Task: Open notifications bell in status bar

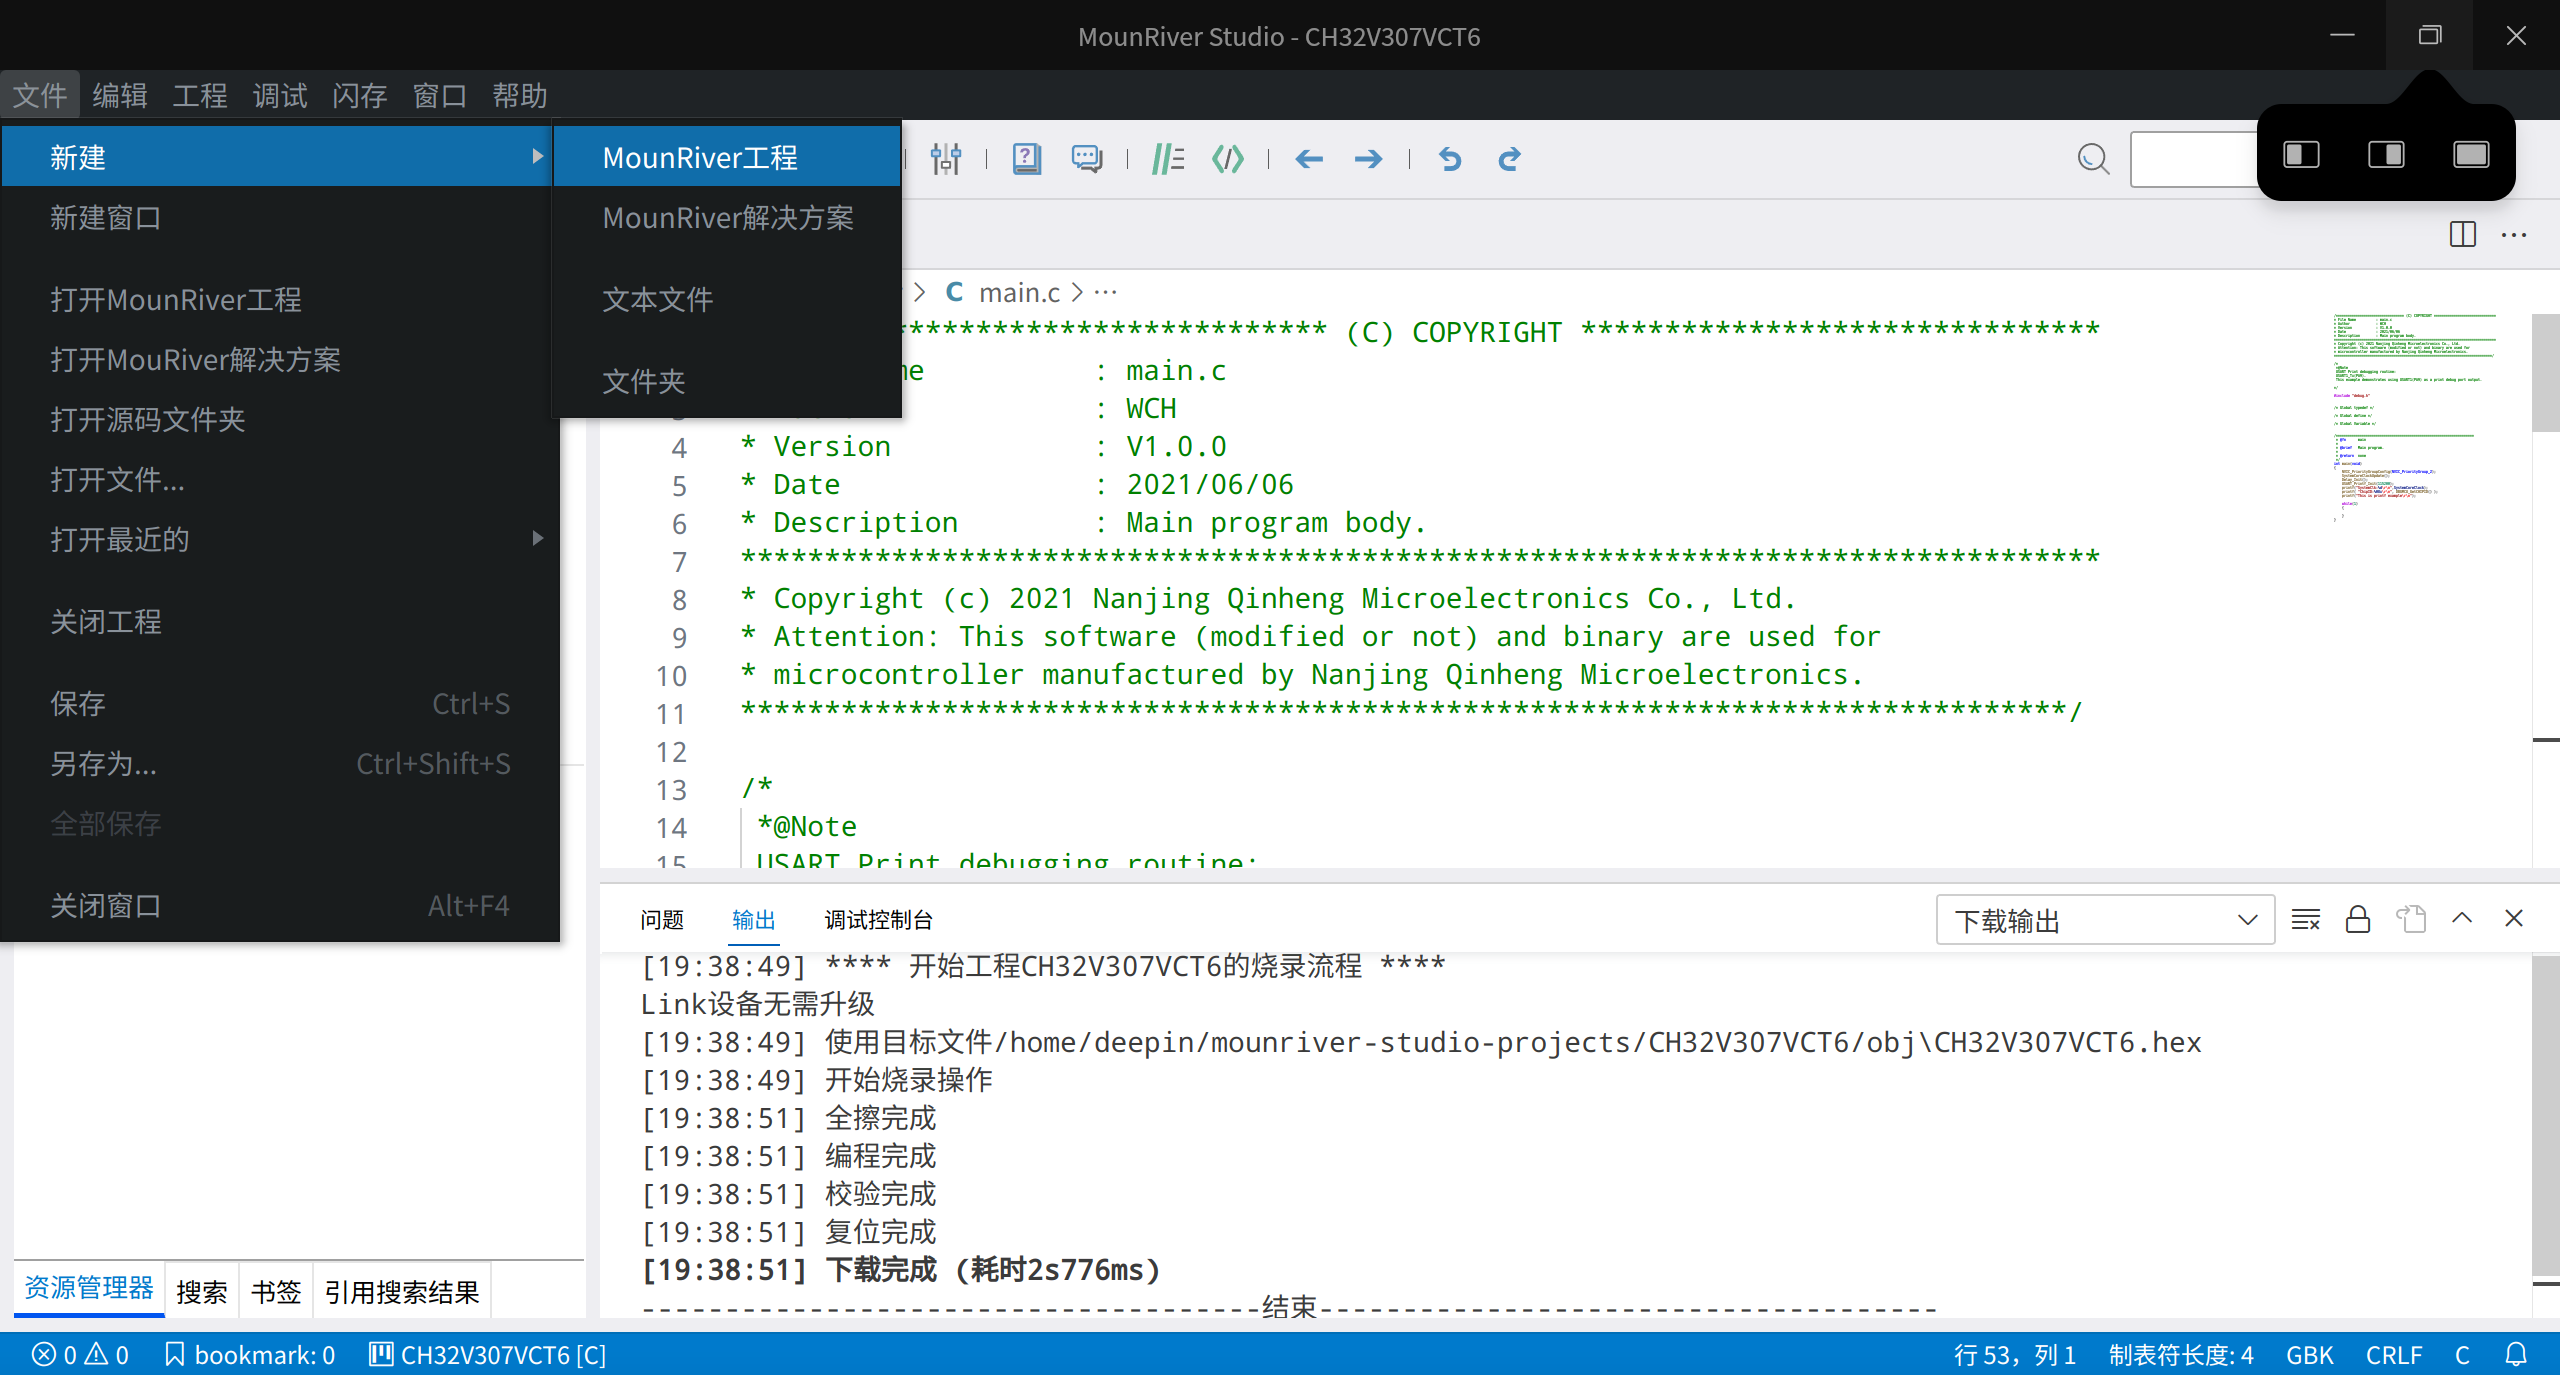Action: pos(2516,1354)
